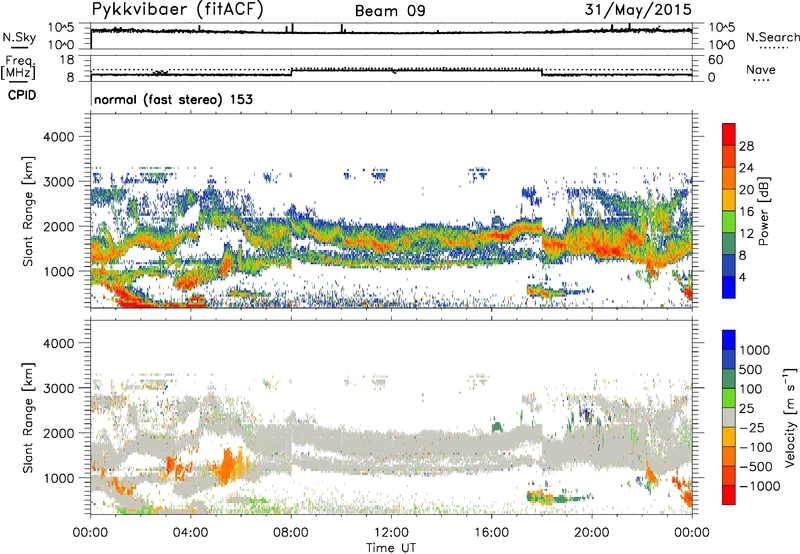Click the "28" value on power color bar
The width and height of the screenshot is (800, 554).
tap(746, 146)
